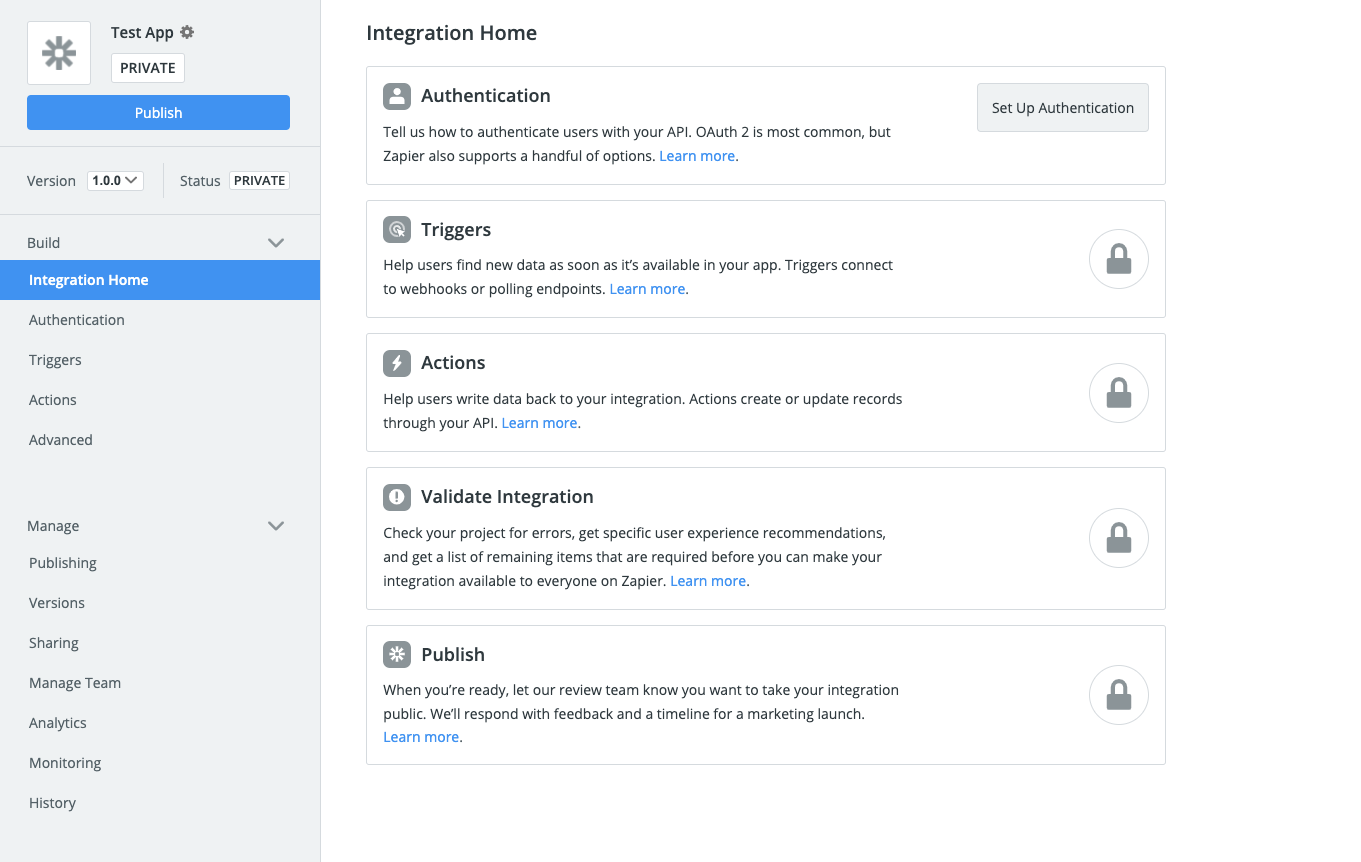Open the Advanced sidebar item
The width and height of the screenshot is (1361, 862).
(x=61, y=440)
